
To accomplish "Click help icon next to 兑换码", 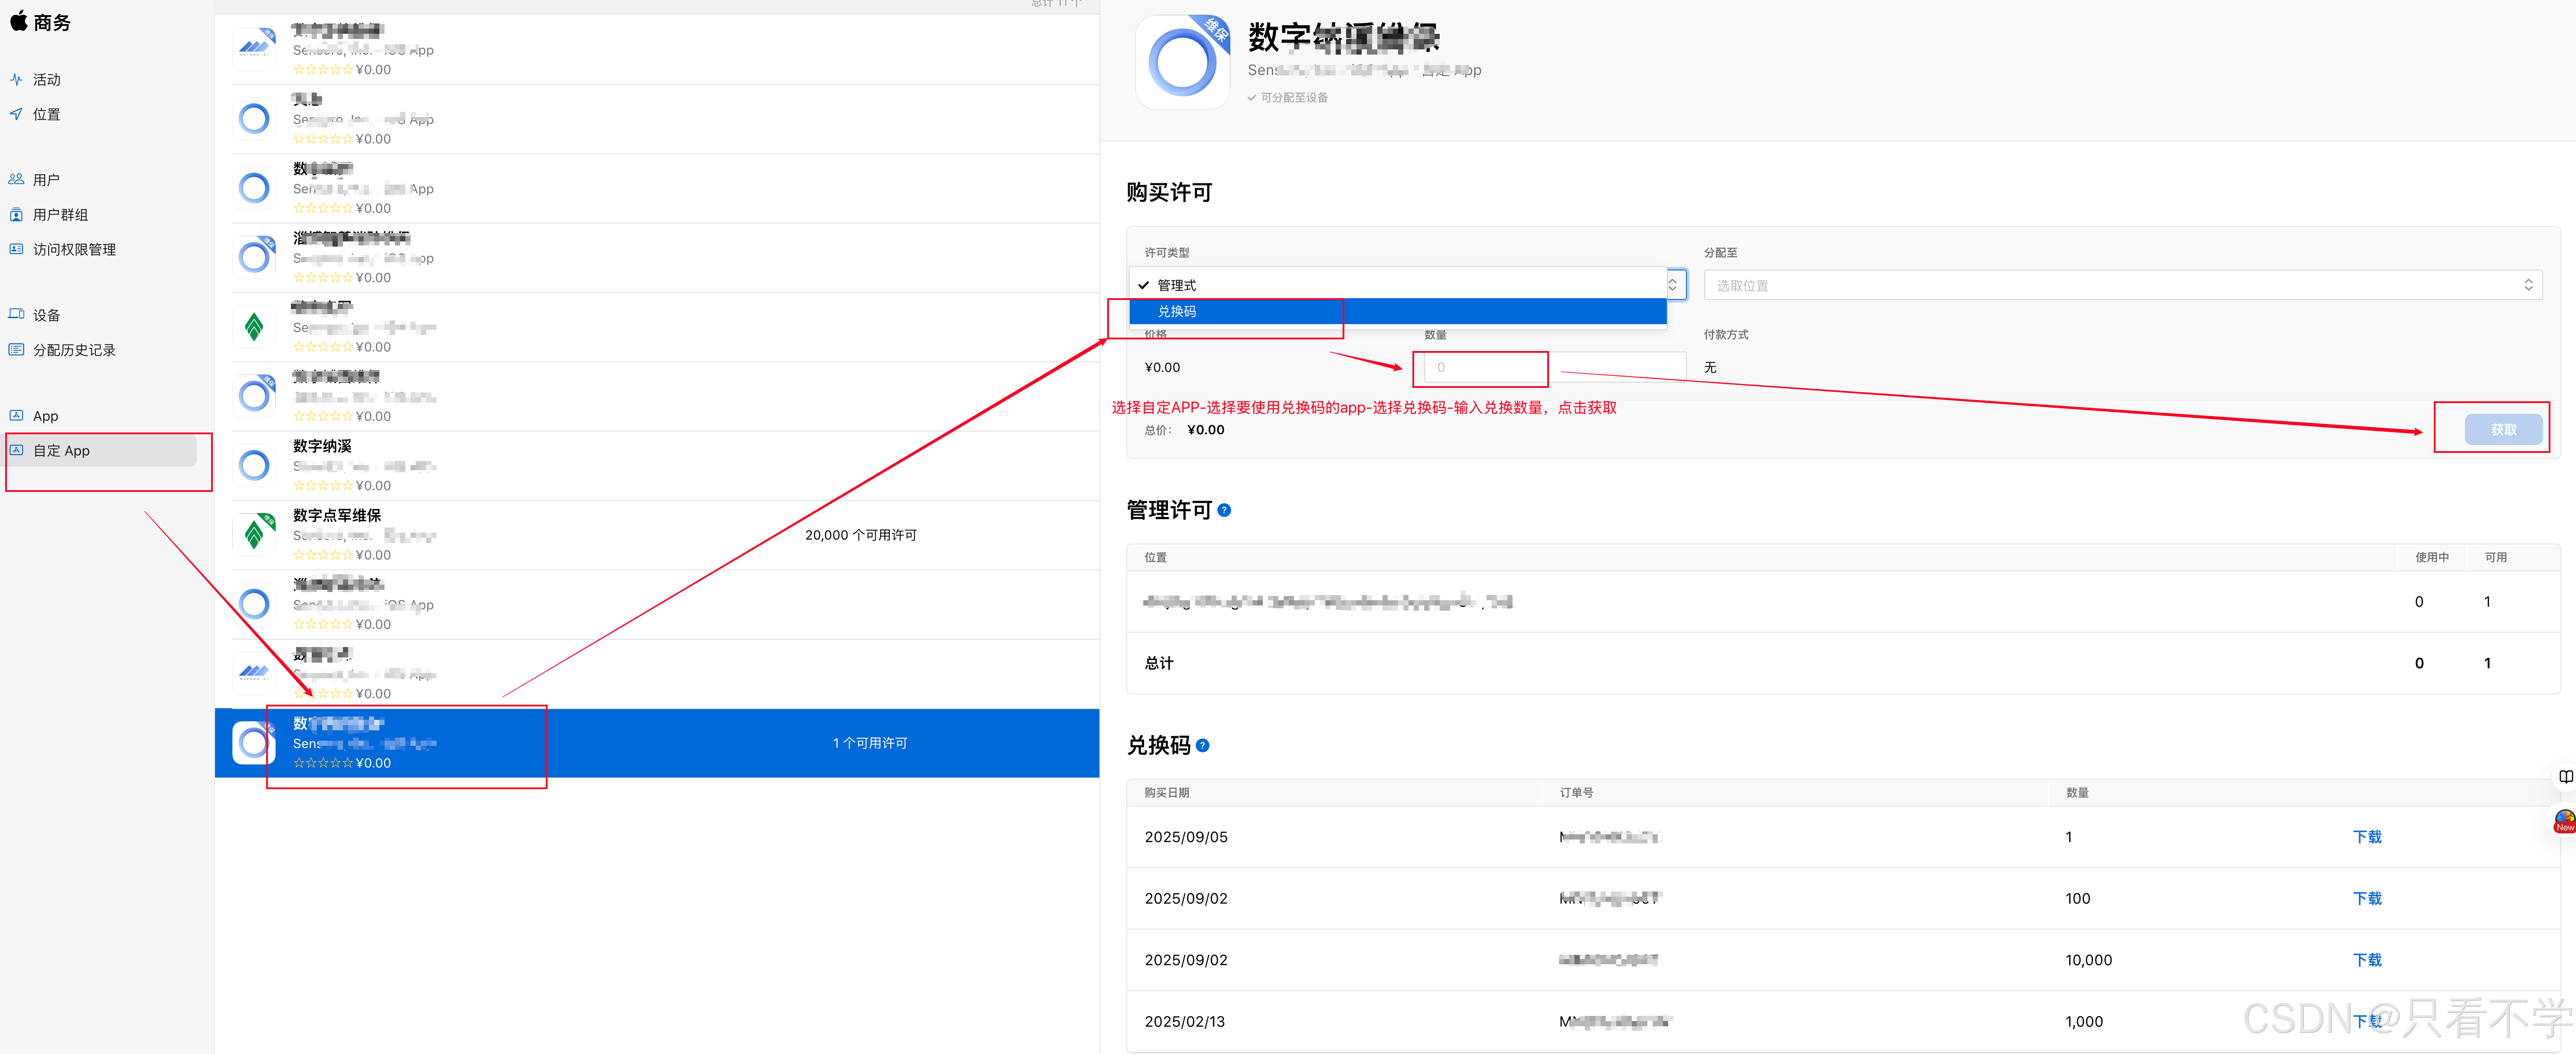I will point(1203,745).
